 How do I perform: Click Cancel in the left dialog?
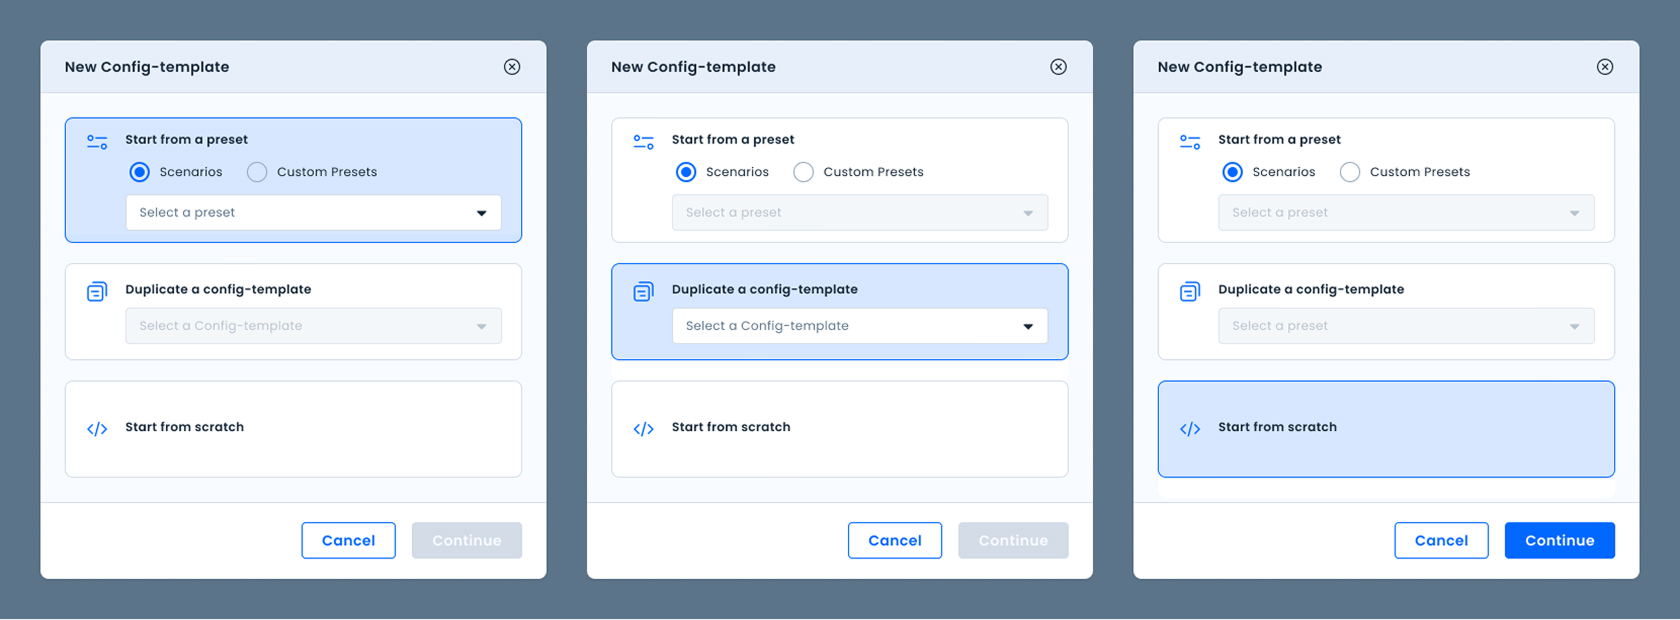tap(348, 540)
